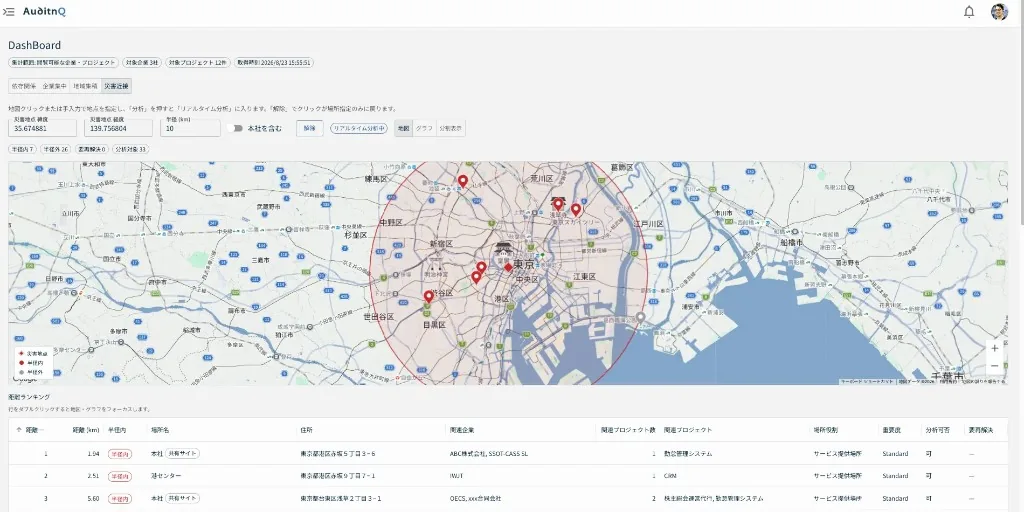1024x512 pixels.
Task: Show the 地図 view
Action: pyautogui.click(x=404, y=129)
